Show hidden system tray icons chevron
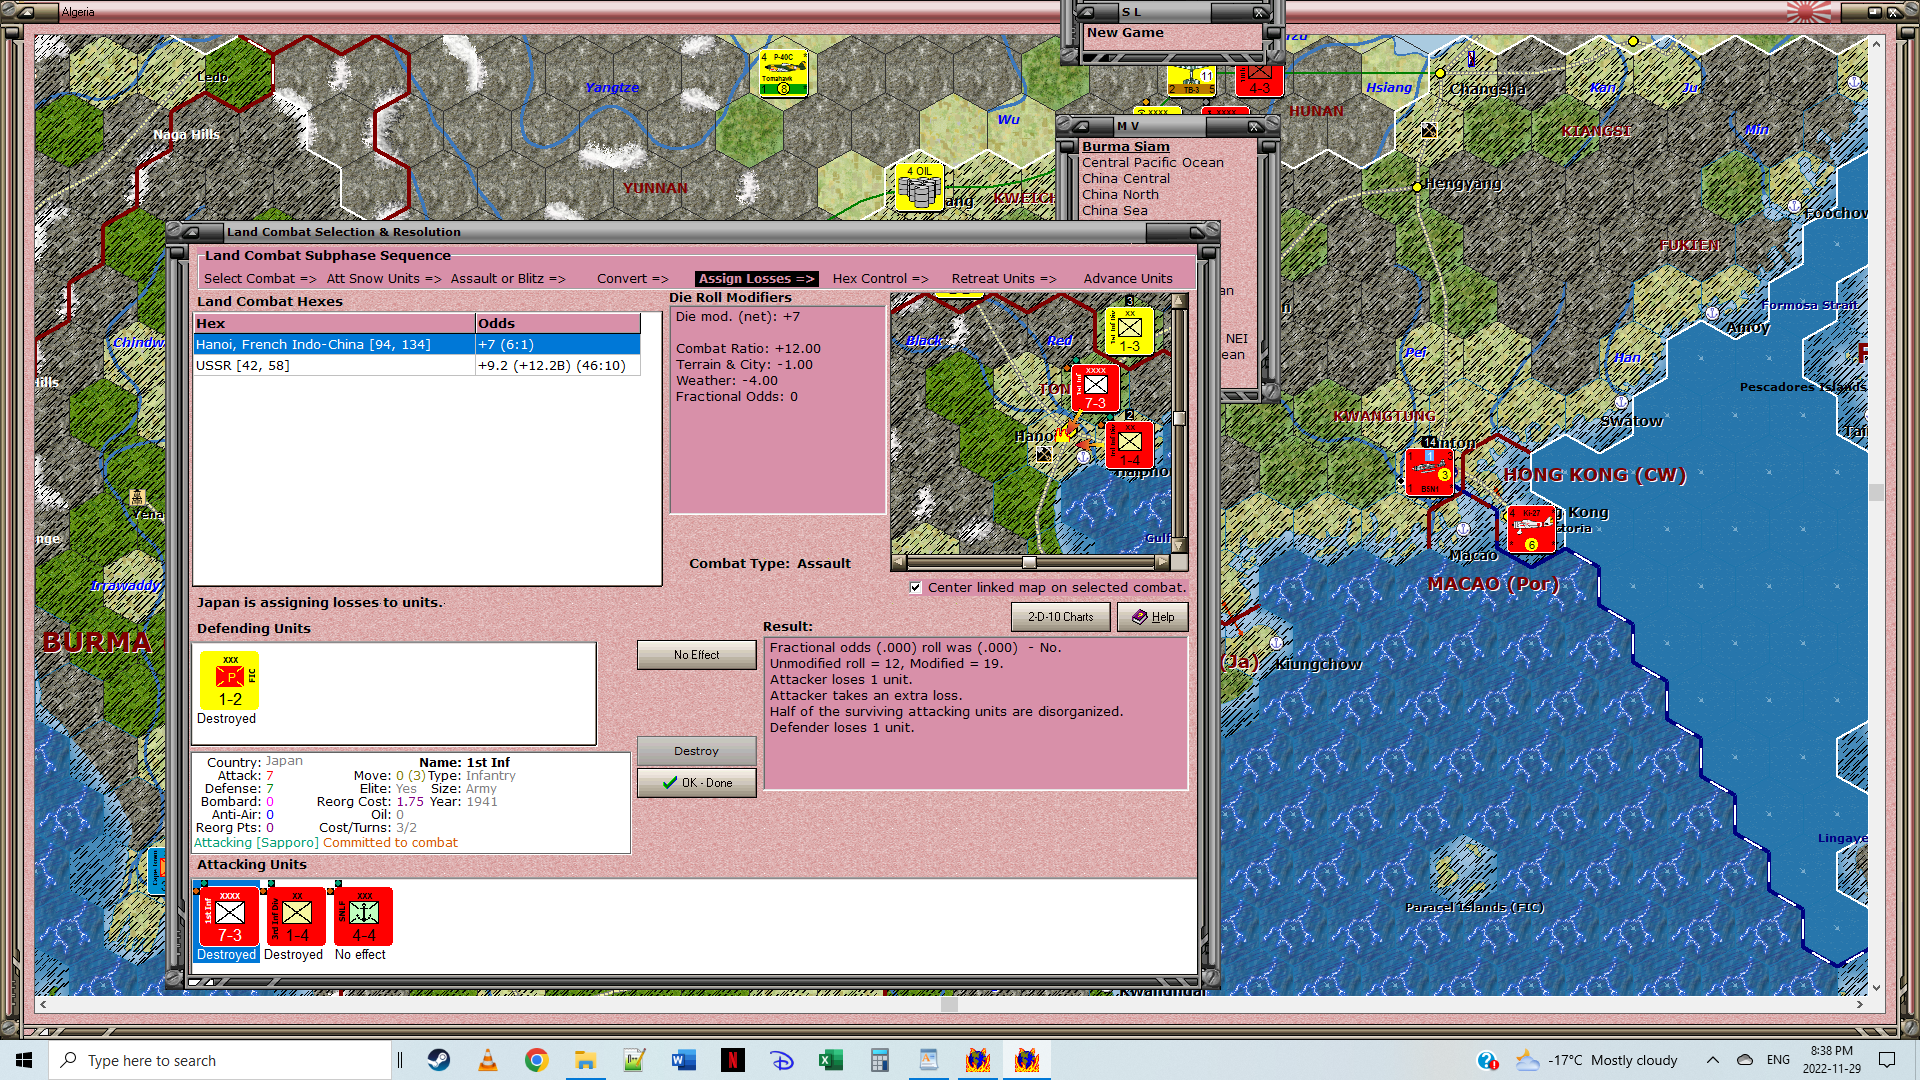 tap(1712, 1060)
